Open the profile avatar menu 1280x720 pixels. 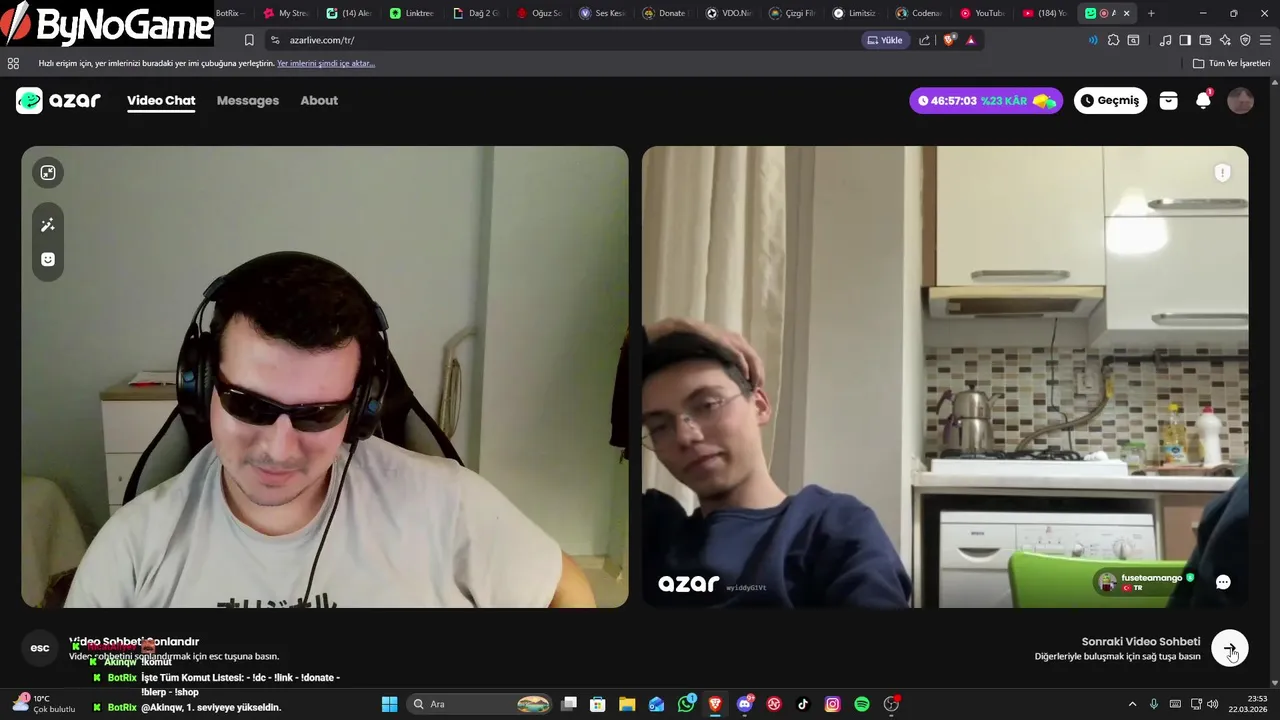pos(1240,101)
